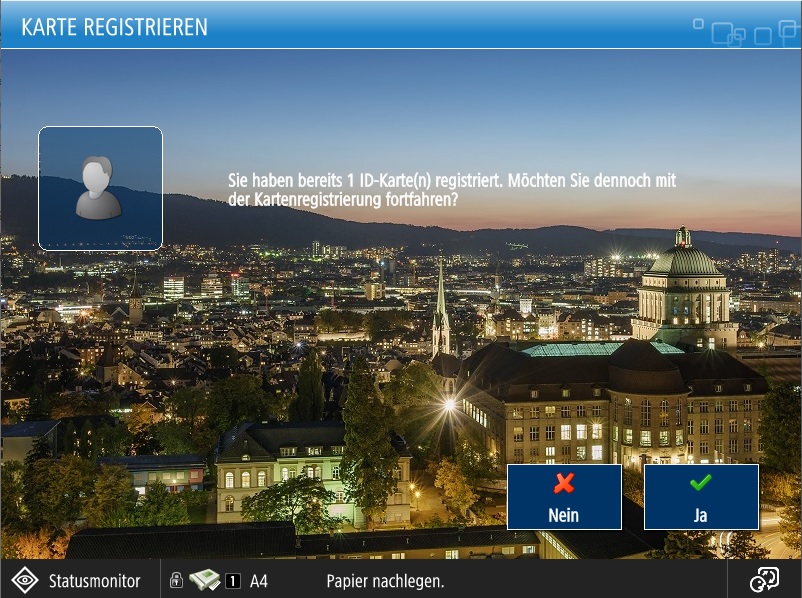This screenshot has height=598, width=802.
Task: Click the A4 paper size label
Action: 259,581
